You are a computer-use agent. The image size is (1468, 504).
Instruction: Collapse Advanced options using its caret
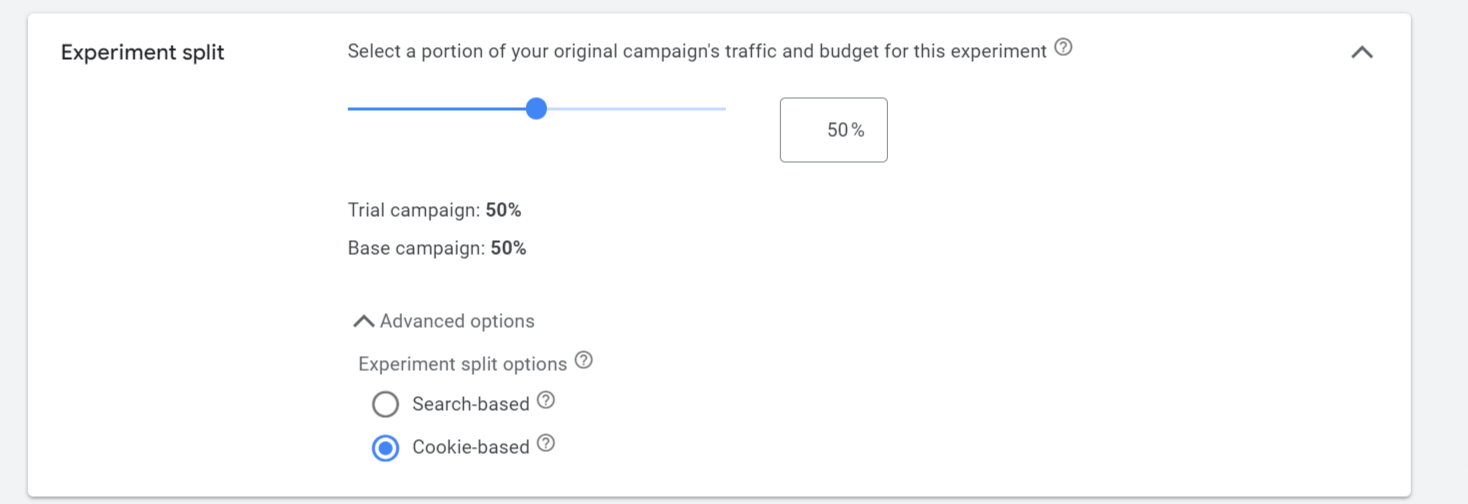pos(364,321)
